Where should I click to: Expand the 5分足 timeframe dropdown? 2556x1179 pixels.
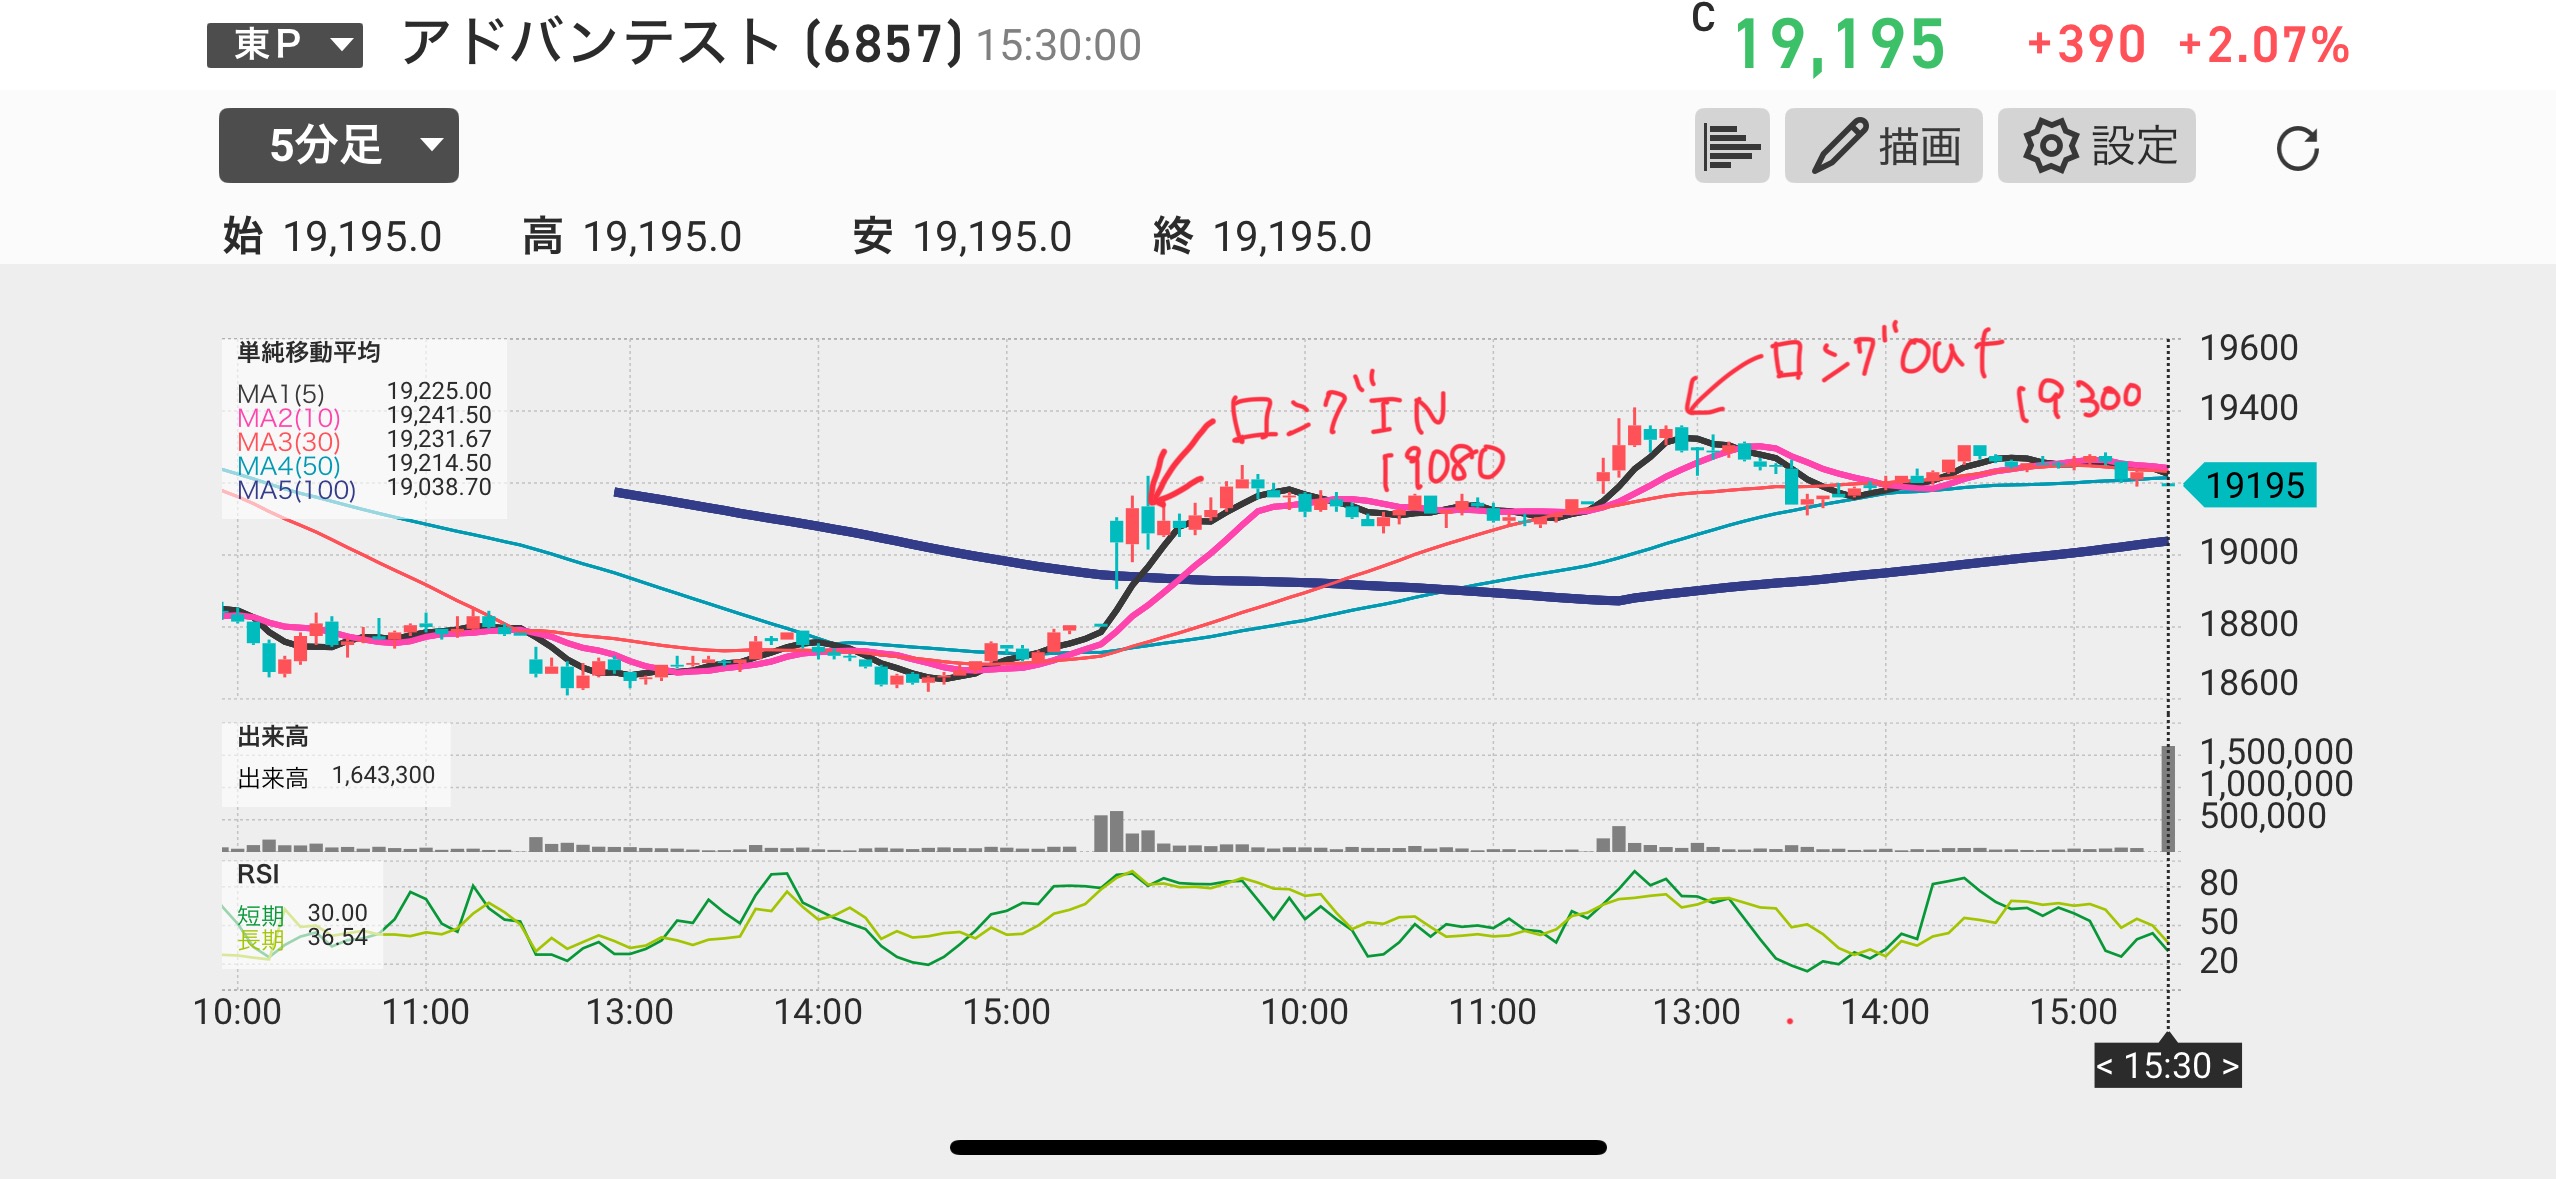coord(338,146)
